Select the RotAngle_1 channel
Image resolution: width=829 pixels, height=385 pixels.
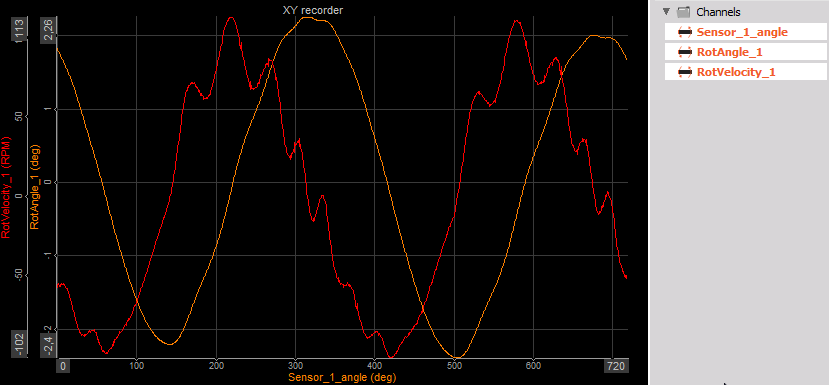point(745,52)
